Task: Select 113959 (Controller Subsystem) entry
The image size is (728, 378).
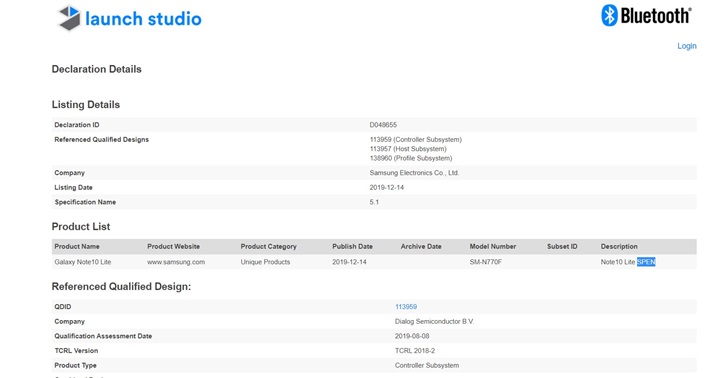Action: tap(416, 139)
